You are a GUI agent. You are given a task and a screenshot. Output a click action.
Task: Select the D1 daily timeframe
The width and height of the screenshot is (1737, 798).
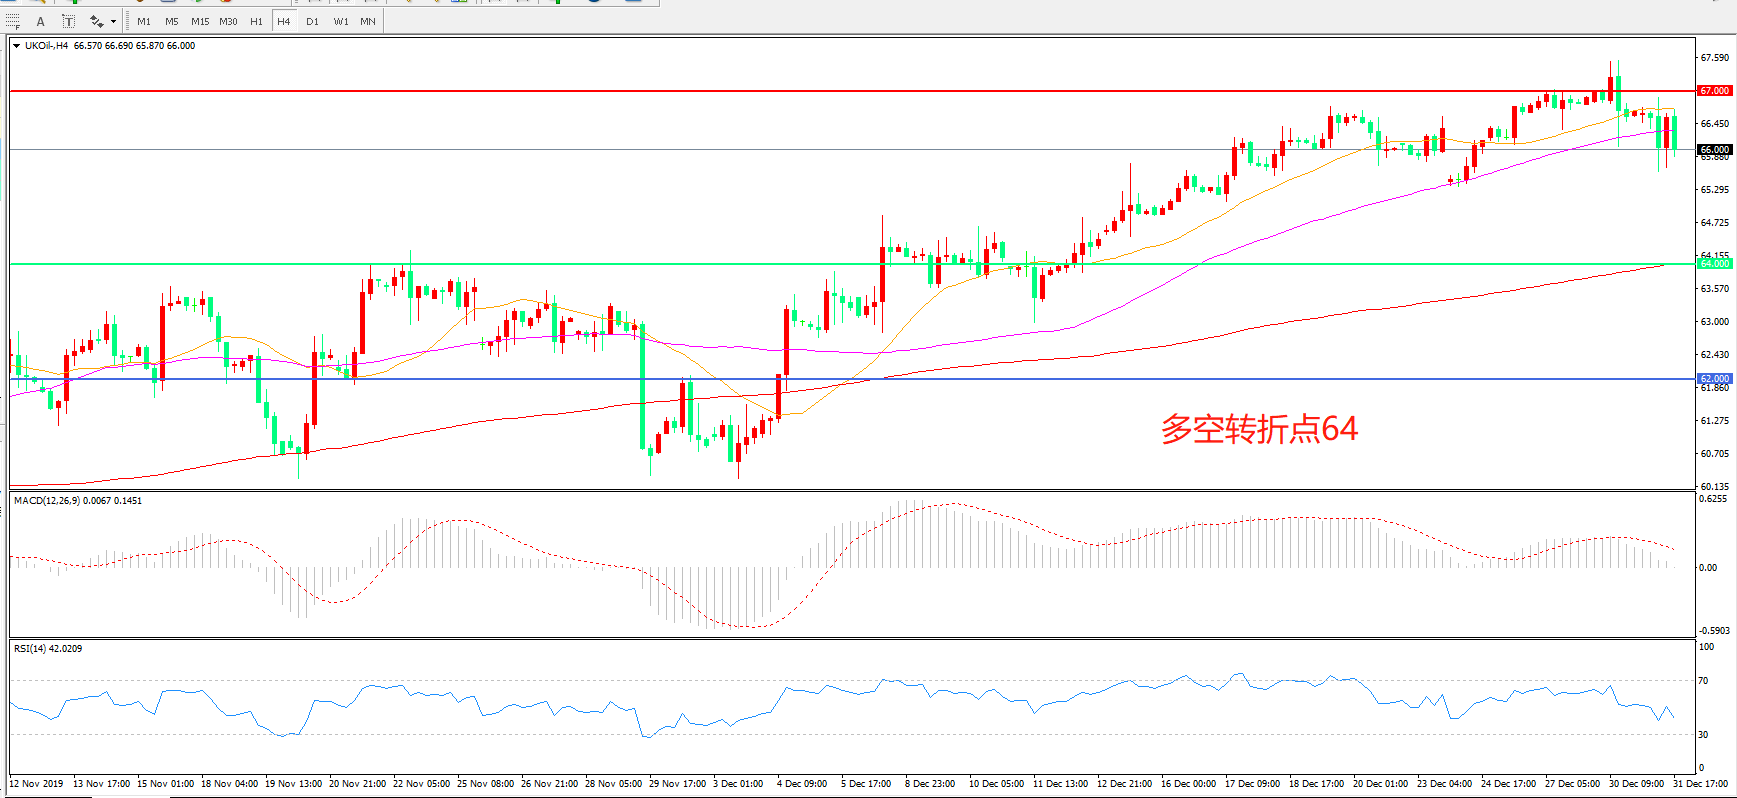click(312, 21)
